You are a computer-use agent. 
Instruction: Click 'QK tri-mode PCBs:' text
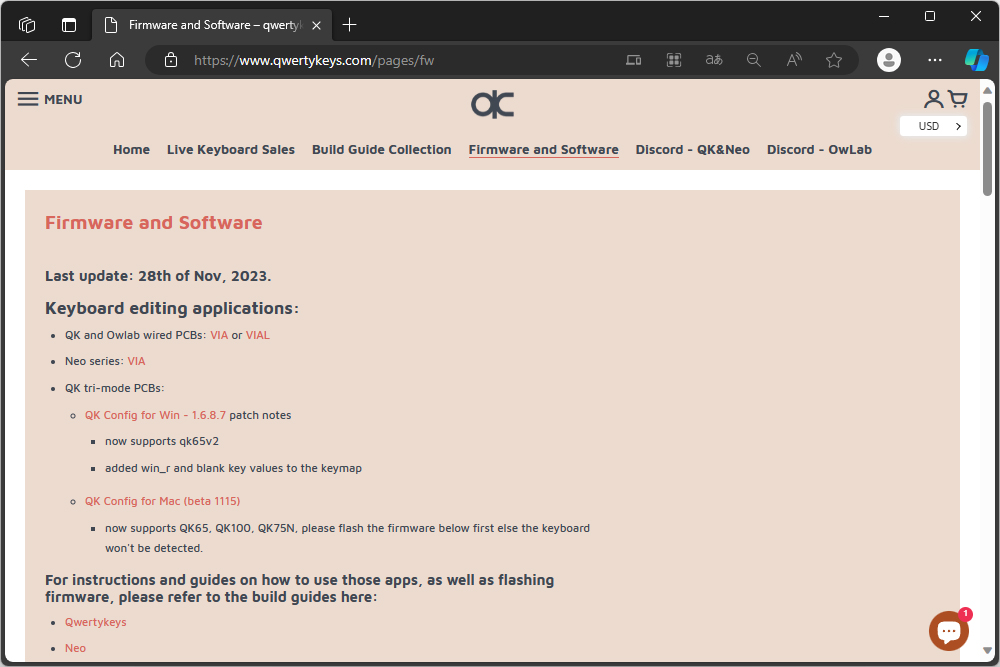pyautogui.click(x=115, y=388)
